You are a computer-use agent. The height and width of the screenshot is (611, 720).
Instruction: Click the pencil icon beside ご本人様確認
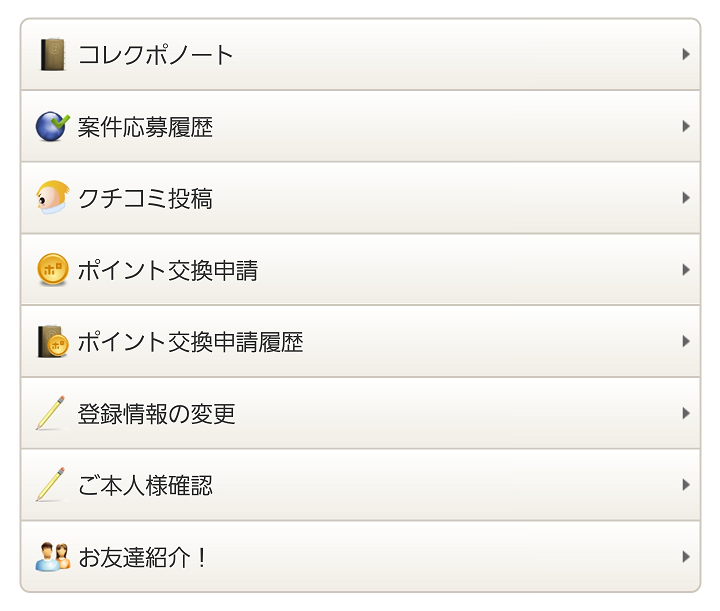click(51, 484)
